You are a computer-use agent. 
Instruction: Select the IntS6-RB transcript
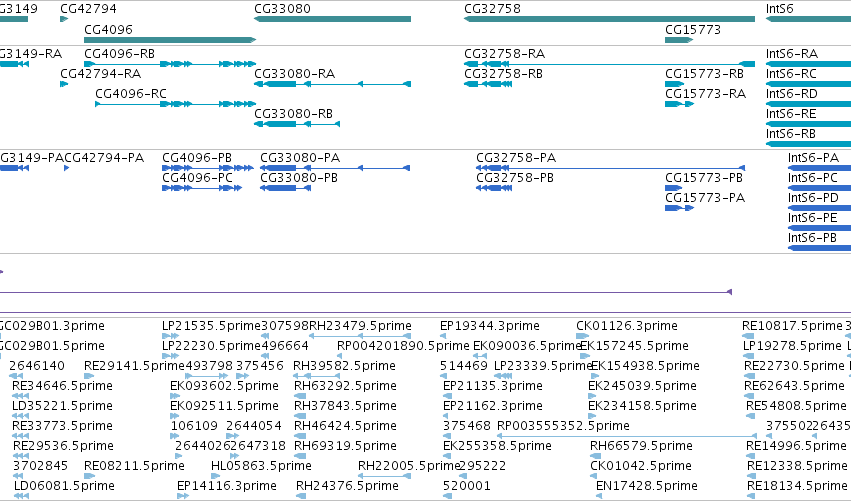click(808, 144)
